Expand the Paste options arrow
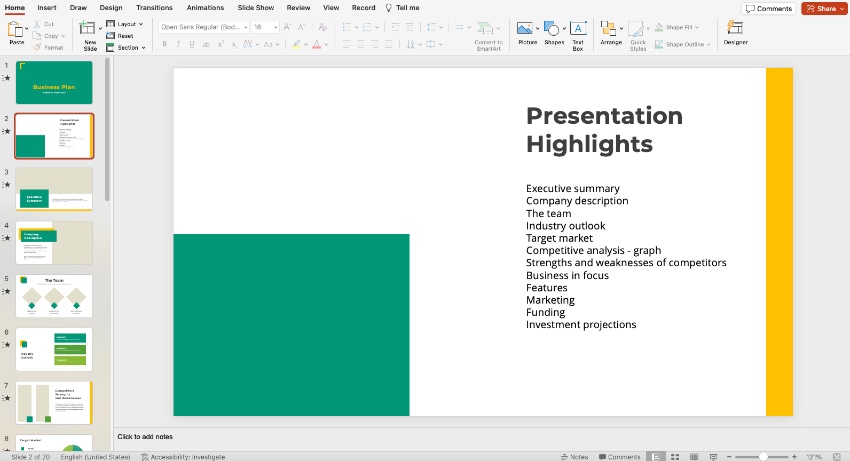Viewport: 850px width, 461px height. point(27,29)
